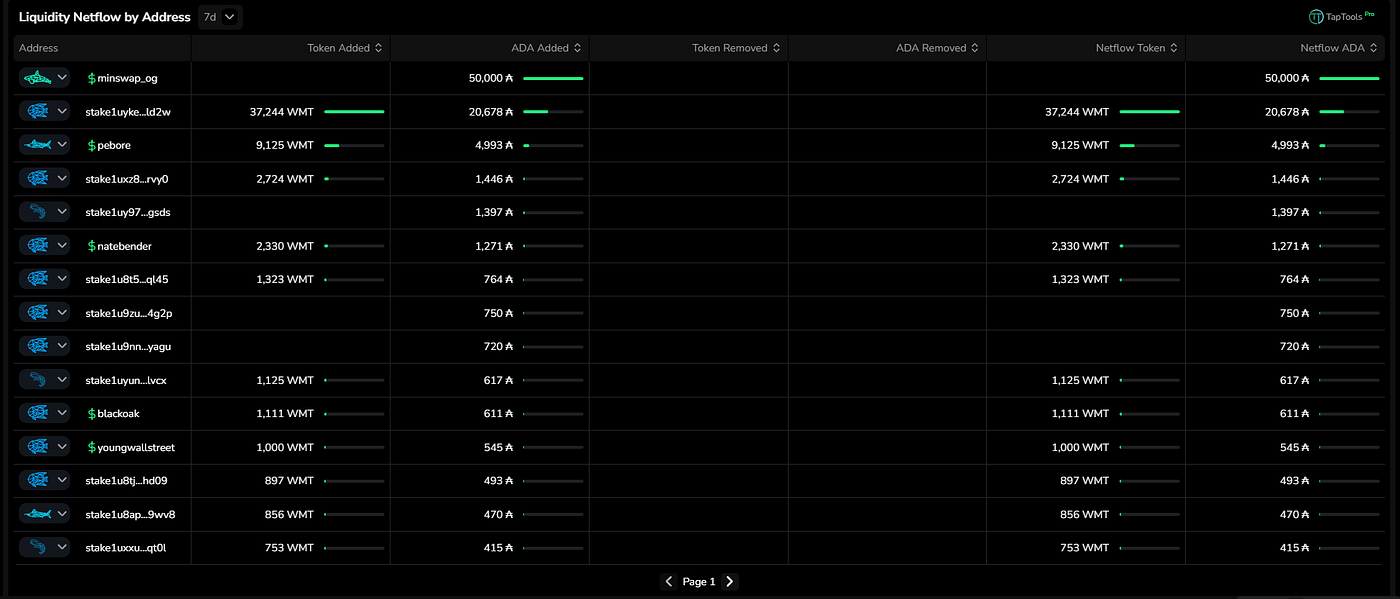
Task: Click the 20,678 ADA Added value
Action: click(x=491, y=112)
